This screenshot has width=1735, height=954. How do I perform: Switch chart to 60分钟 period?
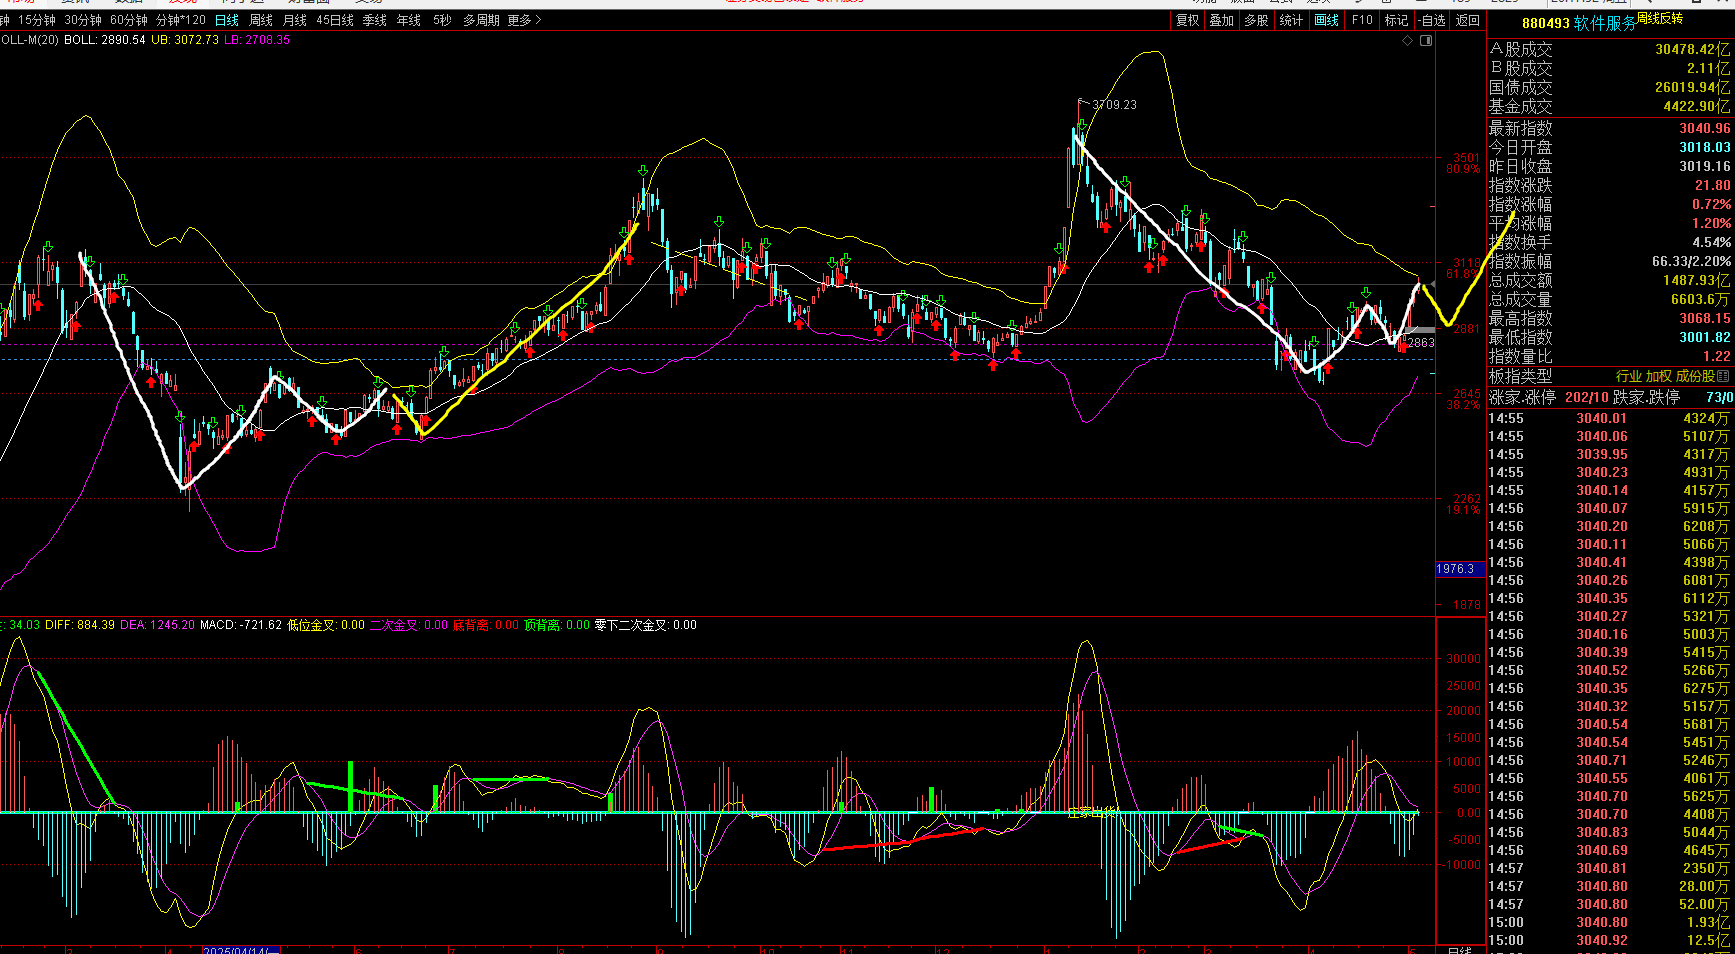129,20
